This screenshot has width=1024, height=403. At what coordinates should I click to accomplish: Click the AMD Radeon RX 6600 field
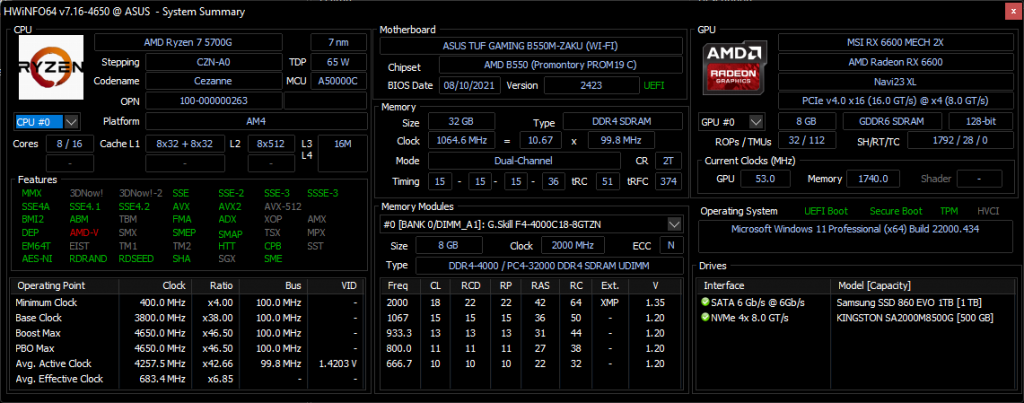tap(895, 63)
